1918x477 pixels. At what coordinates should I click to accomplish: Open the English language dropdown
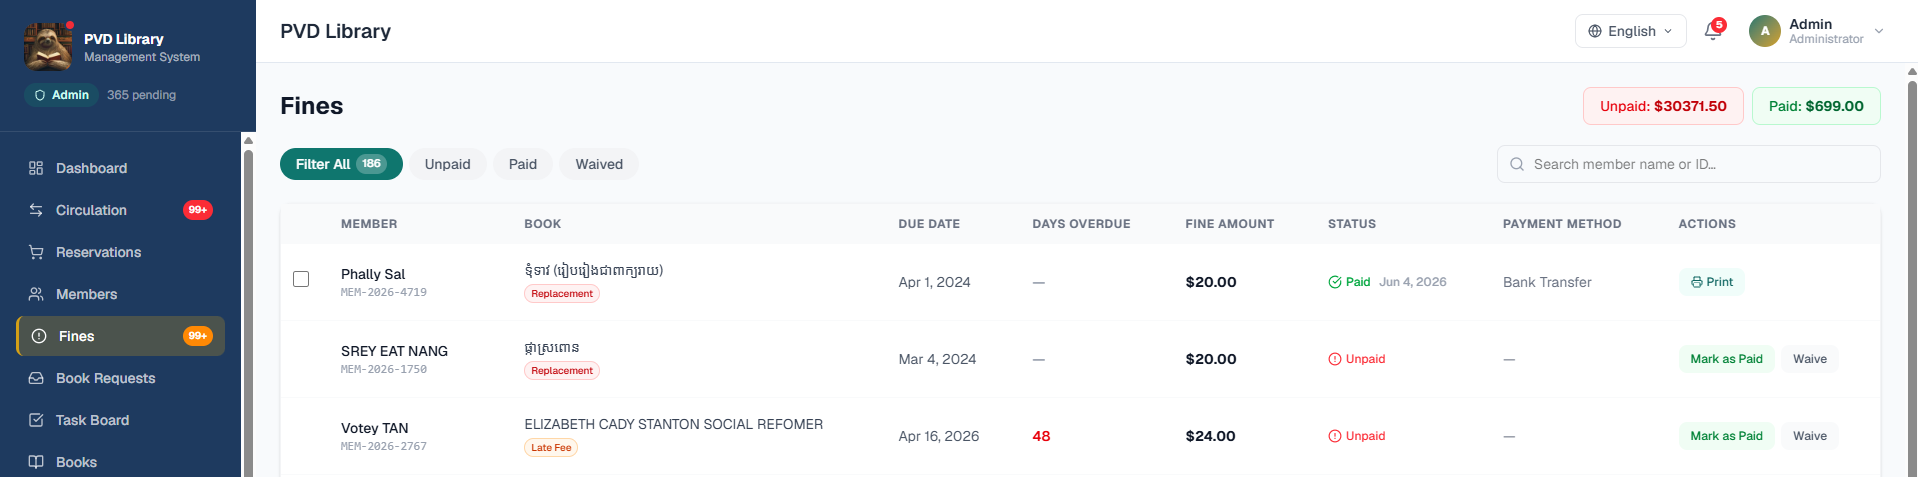(x=1630, y=31)
